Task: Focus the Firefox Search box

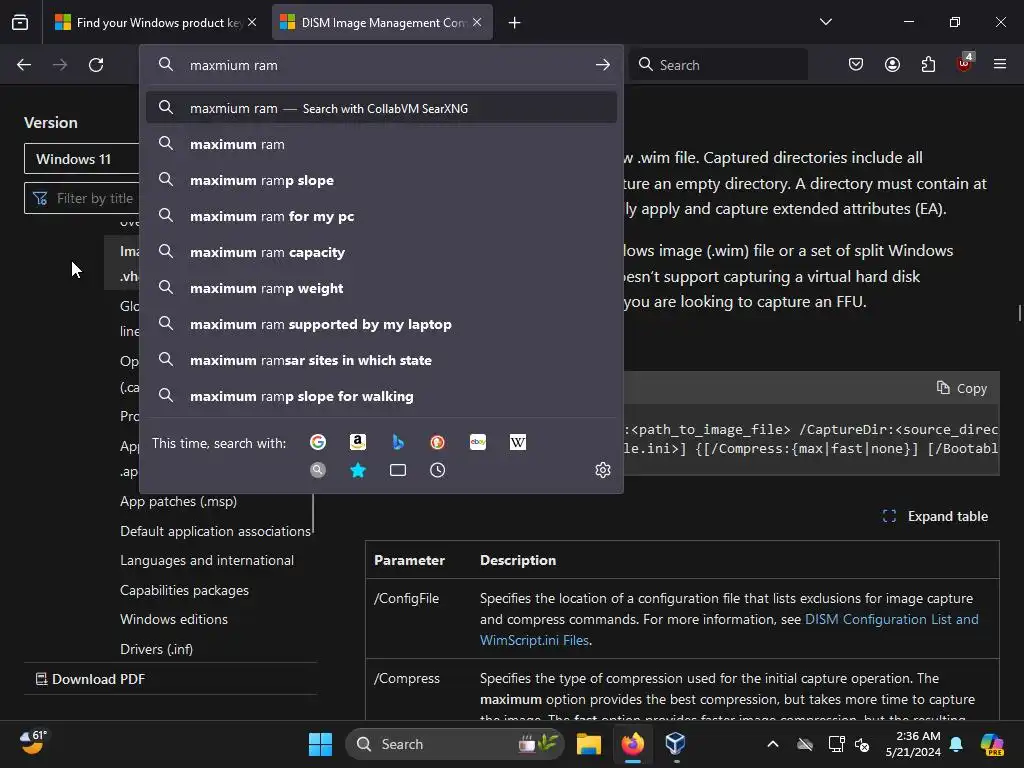Action: click(x=718, y=65)
